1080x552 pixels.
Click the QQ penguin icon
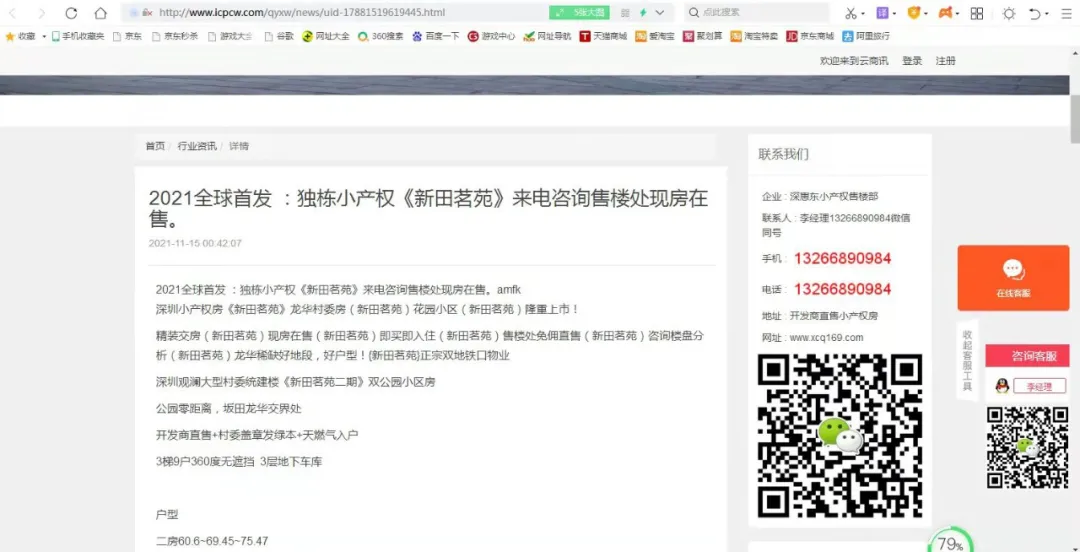tap(1001, 386)
